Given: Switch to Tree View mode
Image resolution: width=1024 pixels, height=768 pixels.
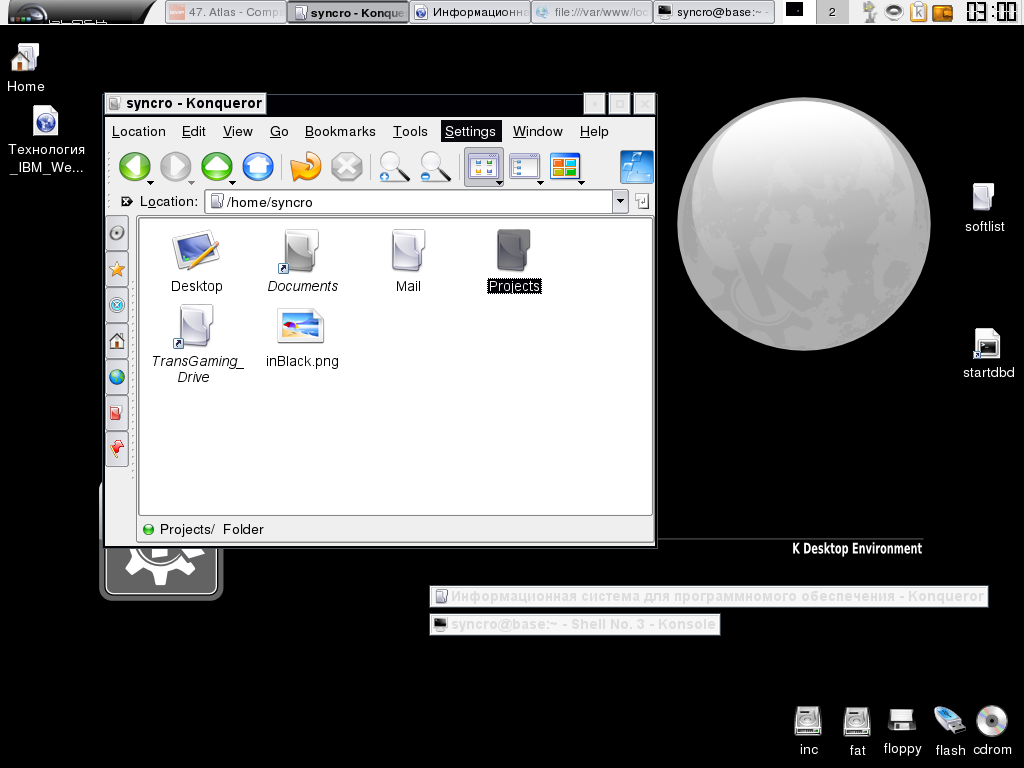Looking at the screenshot, I should tap(523, 167).
